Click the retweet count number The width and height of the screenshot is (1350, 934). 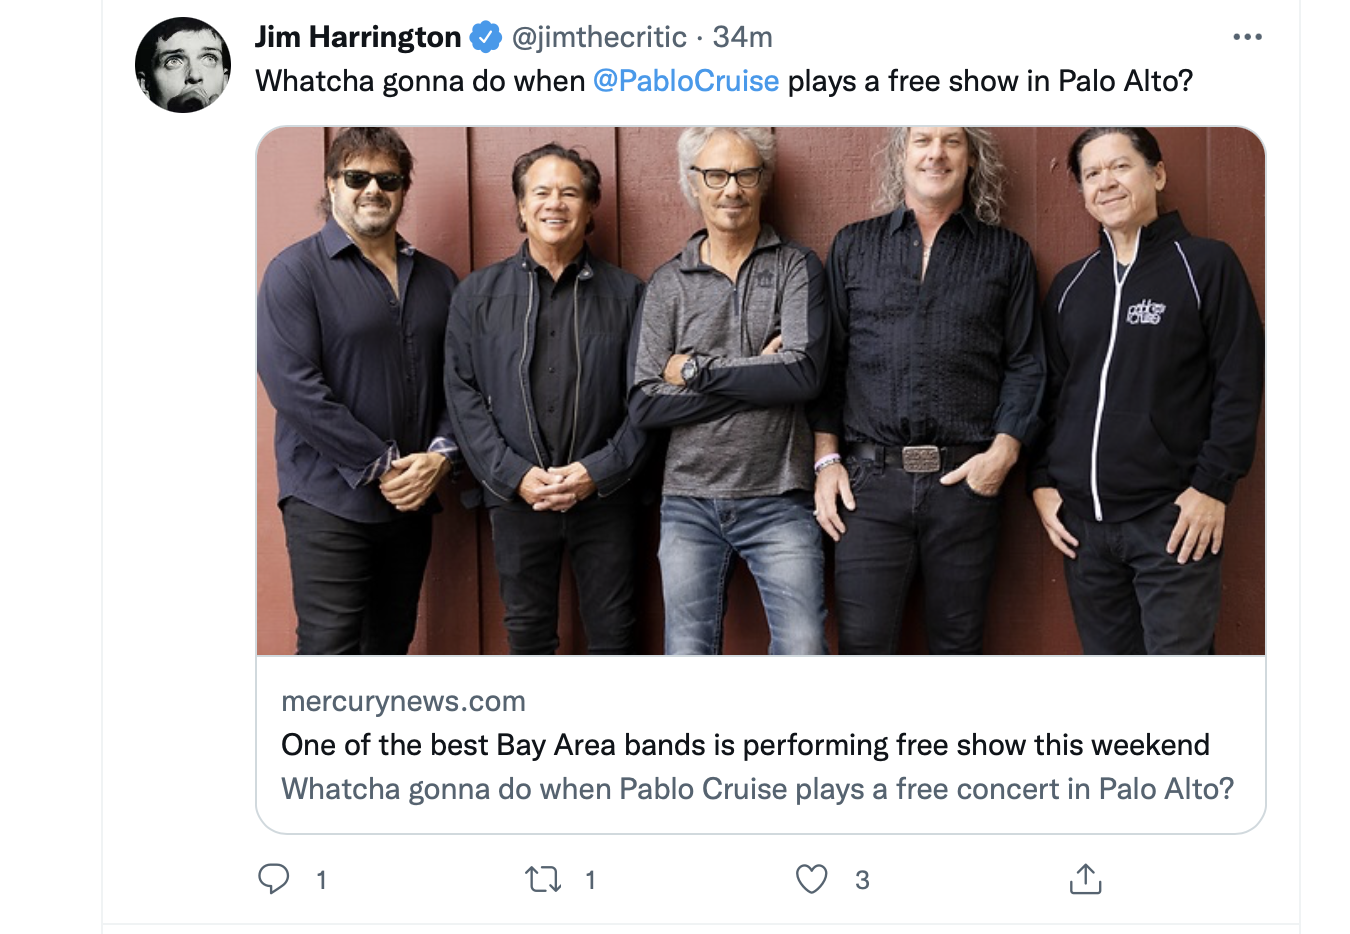590,880
